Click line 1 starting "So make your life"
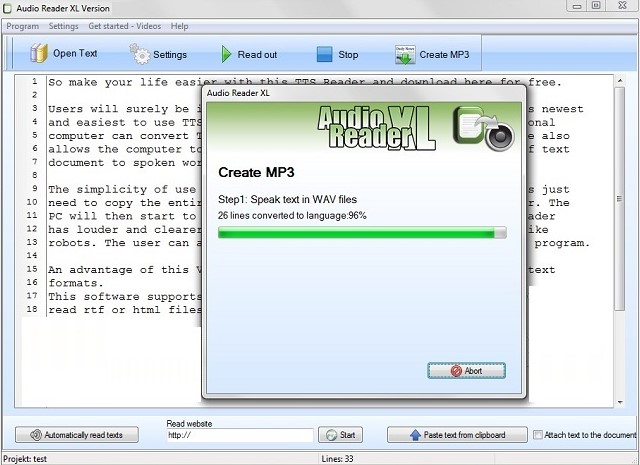Screen dimensions: 640x465 (x=305, y=82)
